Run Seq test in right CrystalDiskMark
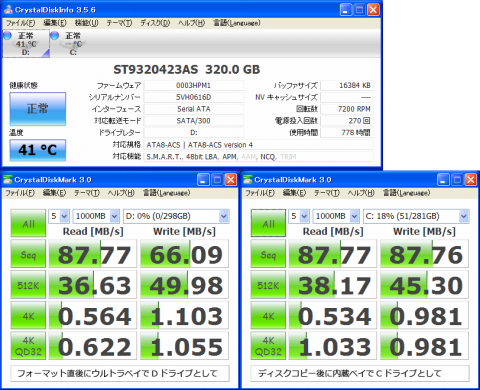 tap(268, 254)
